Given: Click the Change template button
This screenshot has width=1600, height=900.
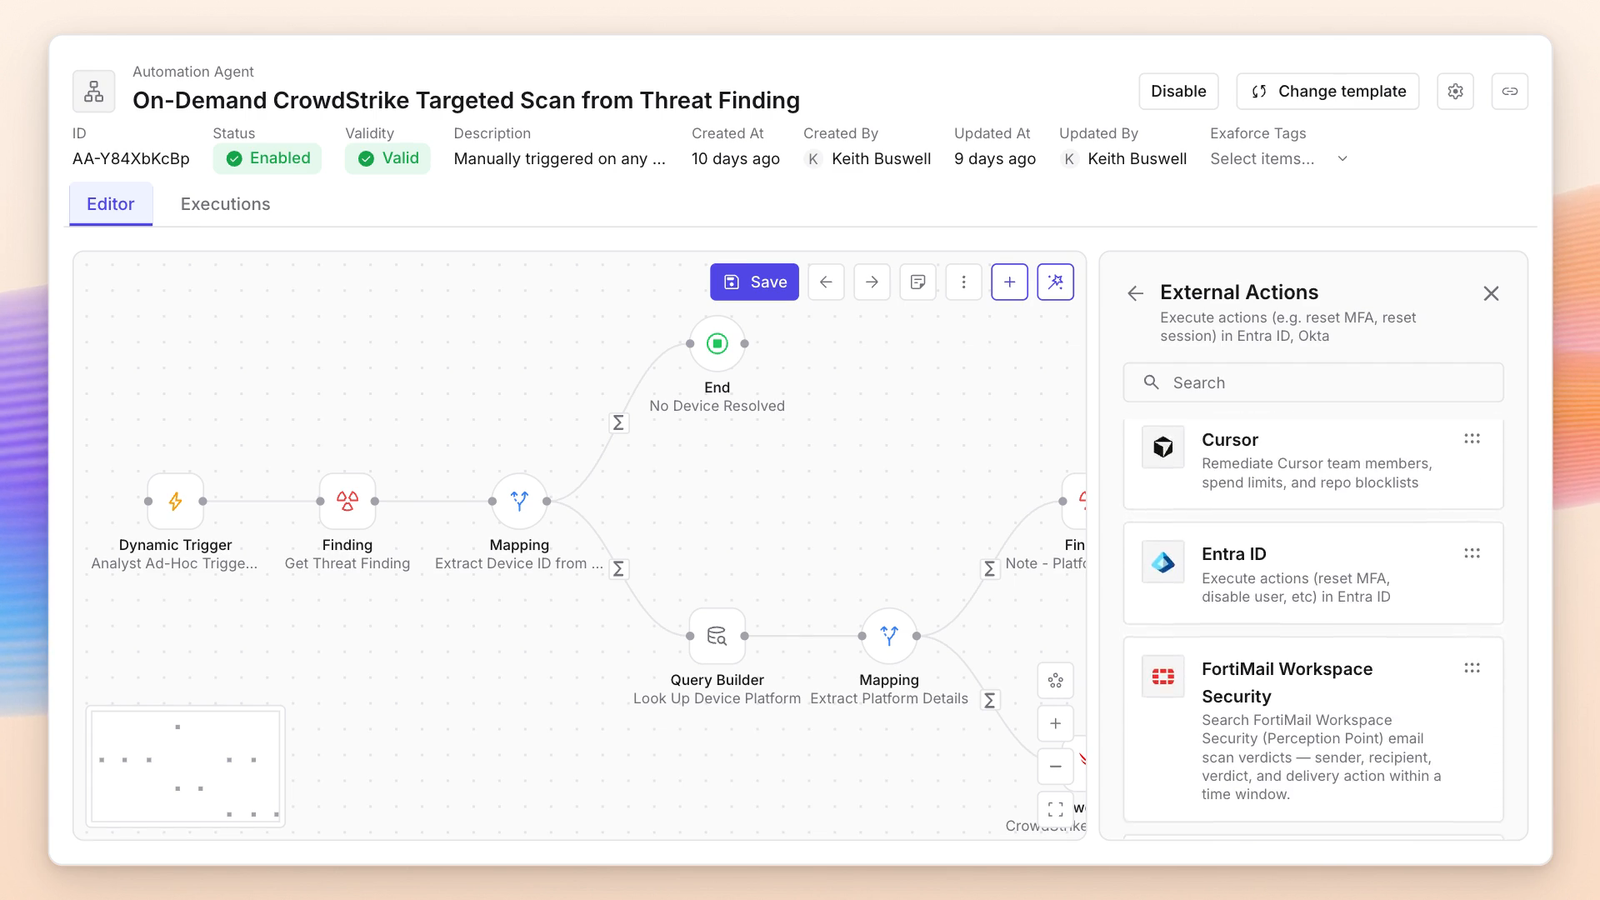Looking at the screenshot, I should pyautogui.click(x=1327, y=91).
